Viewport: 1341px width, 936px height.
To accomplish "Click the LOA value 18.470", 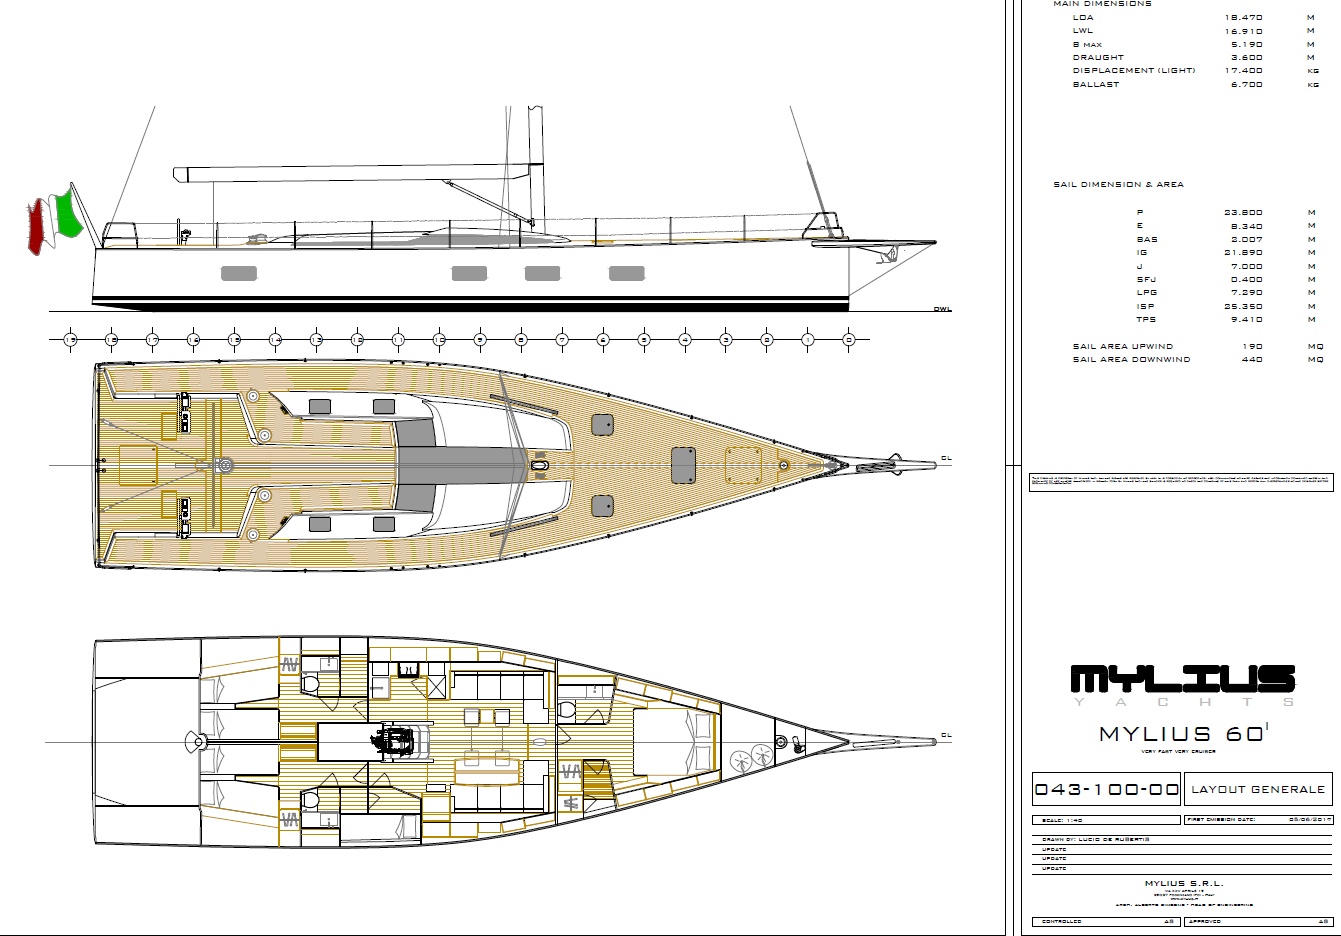I will pos(1243,17).
